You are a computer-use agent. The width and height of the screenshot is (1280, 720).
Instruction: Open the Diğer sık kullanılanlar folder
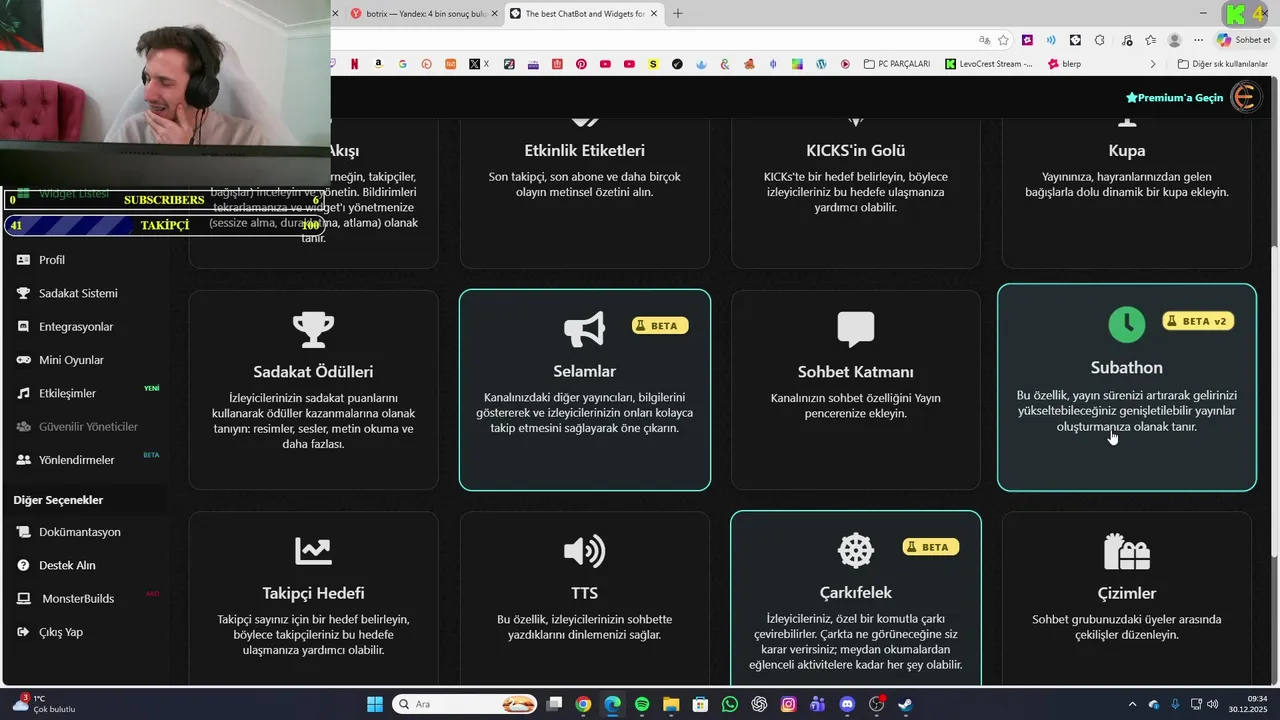click(x=1223, y=64)
